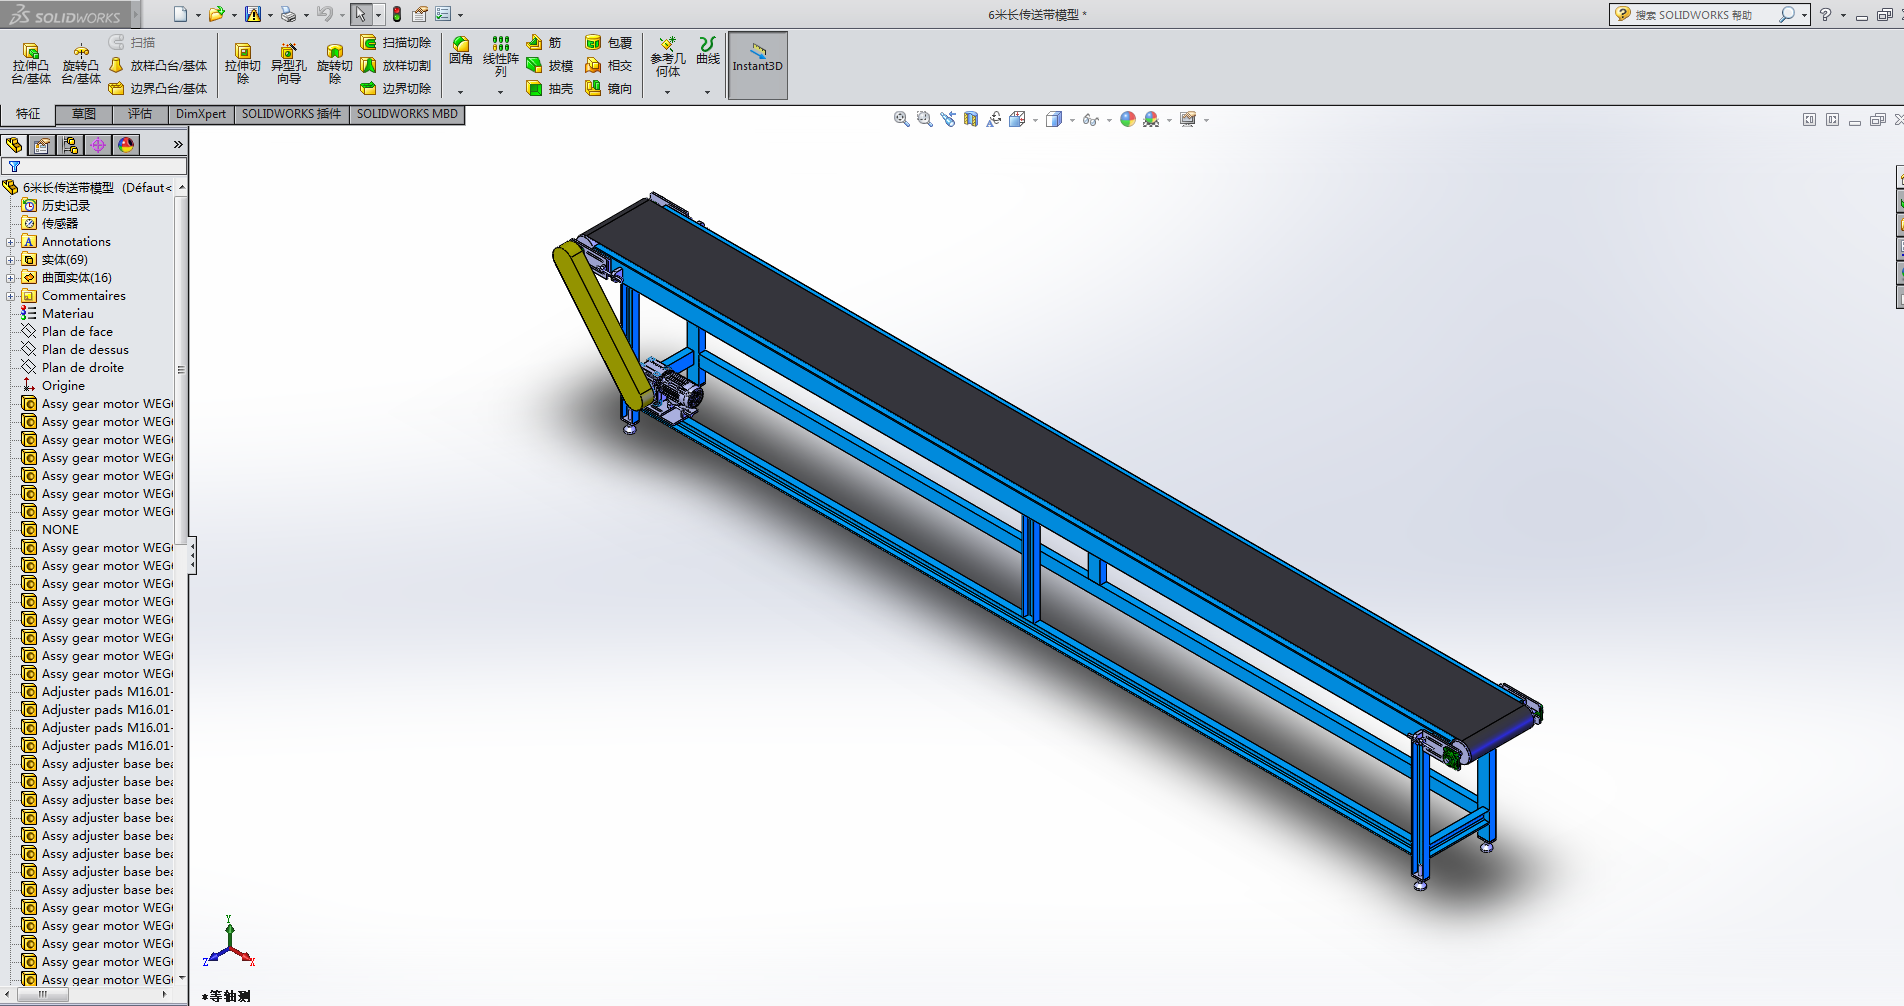Click 边界切除 boundary cut button
This screenshot has height=1006, width=1904.
pos(396,88)
